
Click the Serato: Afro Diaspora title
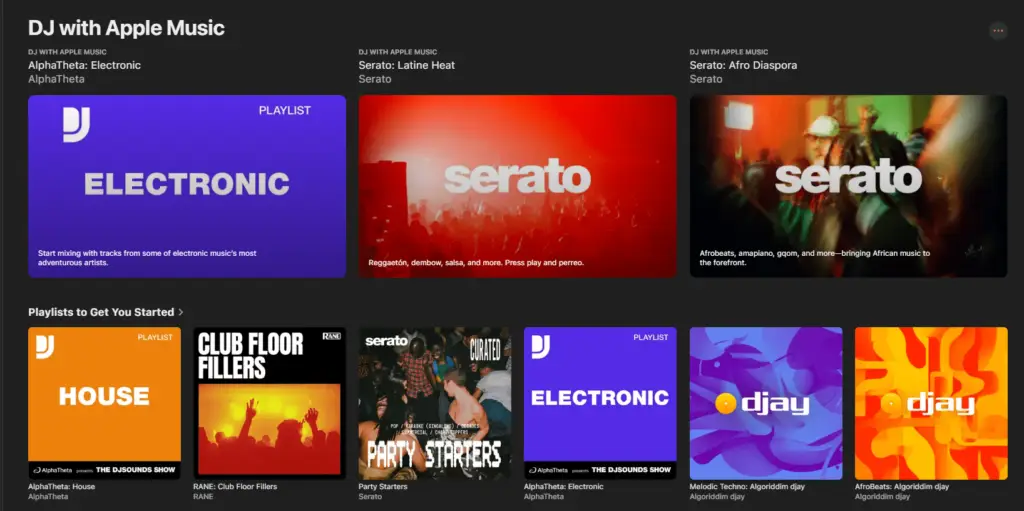click(743, 65)
